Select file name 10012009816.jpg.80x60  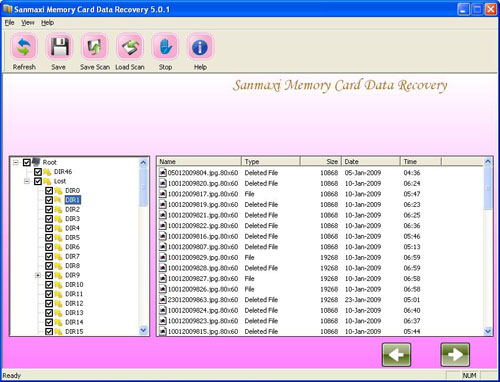point(203,236)
